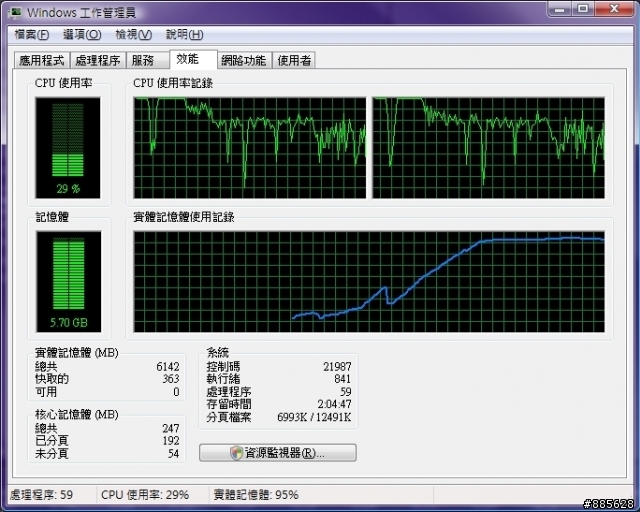Switch to the 網路功能 tab
This screenshot has height=512, width=640.
244,60
